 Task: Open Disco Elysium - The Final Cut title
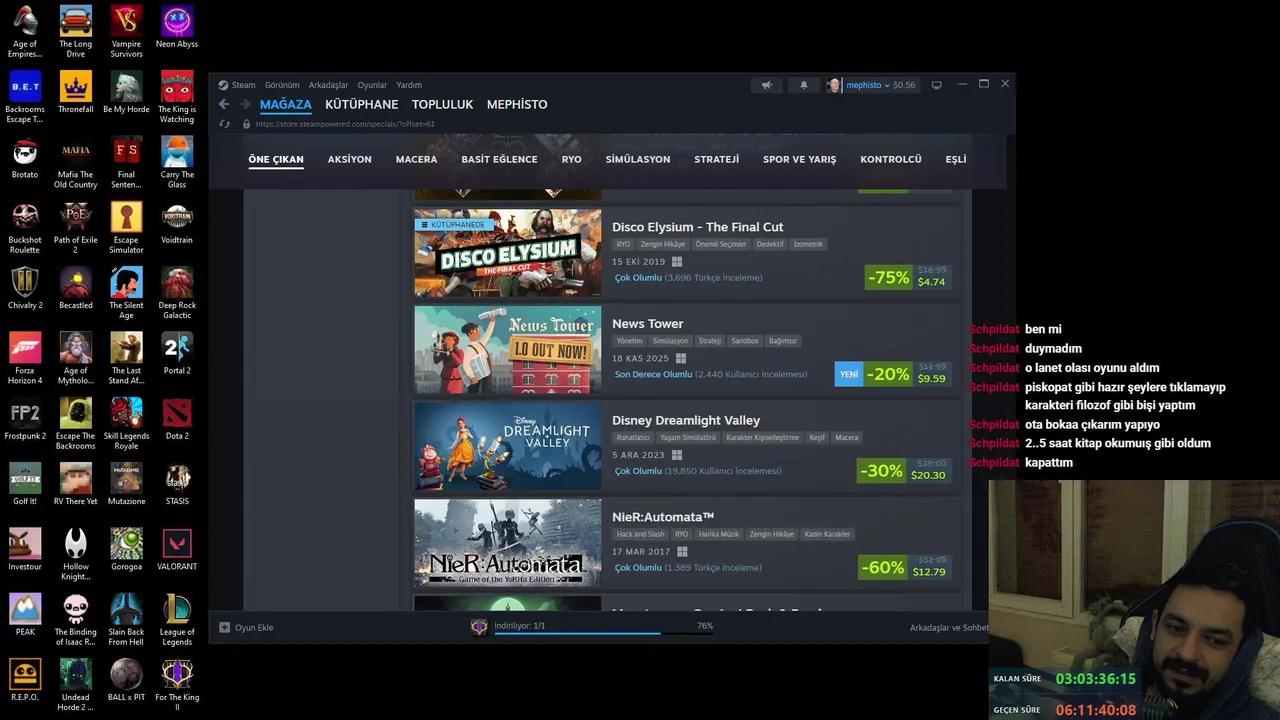[x=697, y=227]
